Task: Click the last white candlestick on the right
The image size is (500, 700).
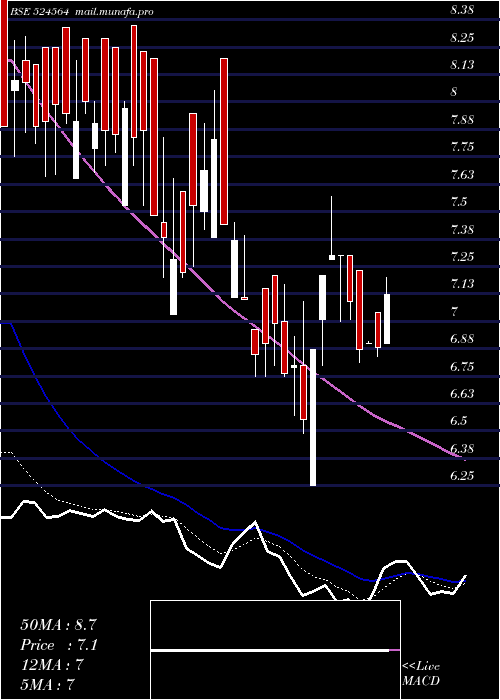Action: click(387, 319)
